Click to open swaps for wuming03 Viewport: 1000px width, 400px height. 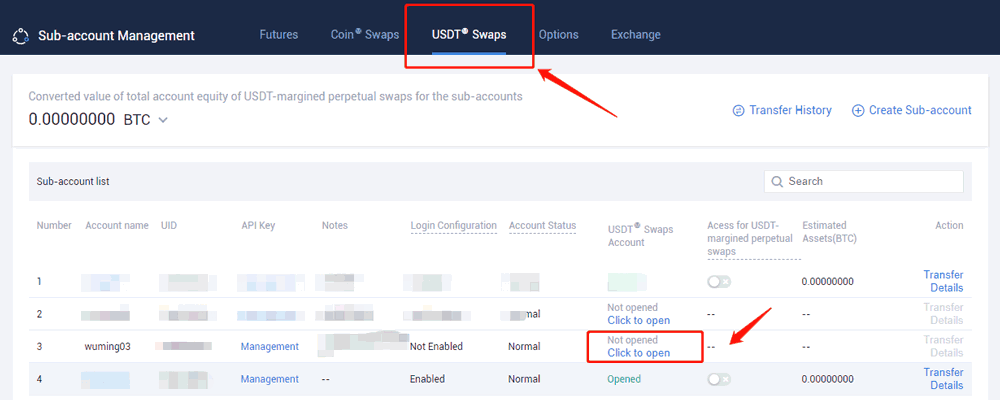coord(638,353)
